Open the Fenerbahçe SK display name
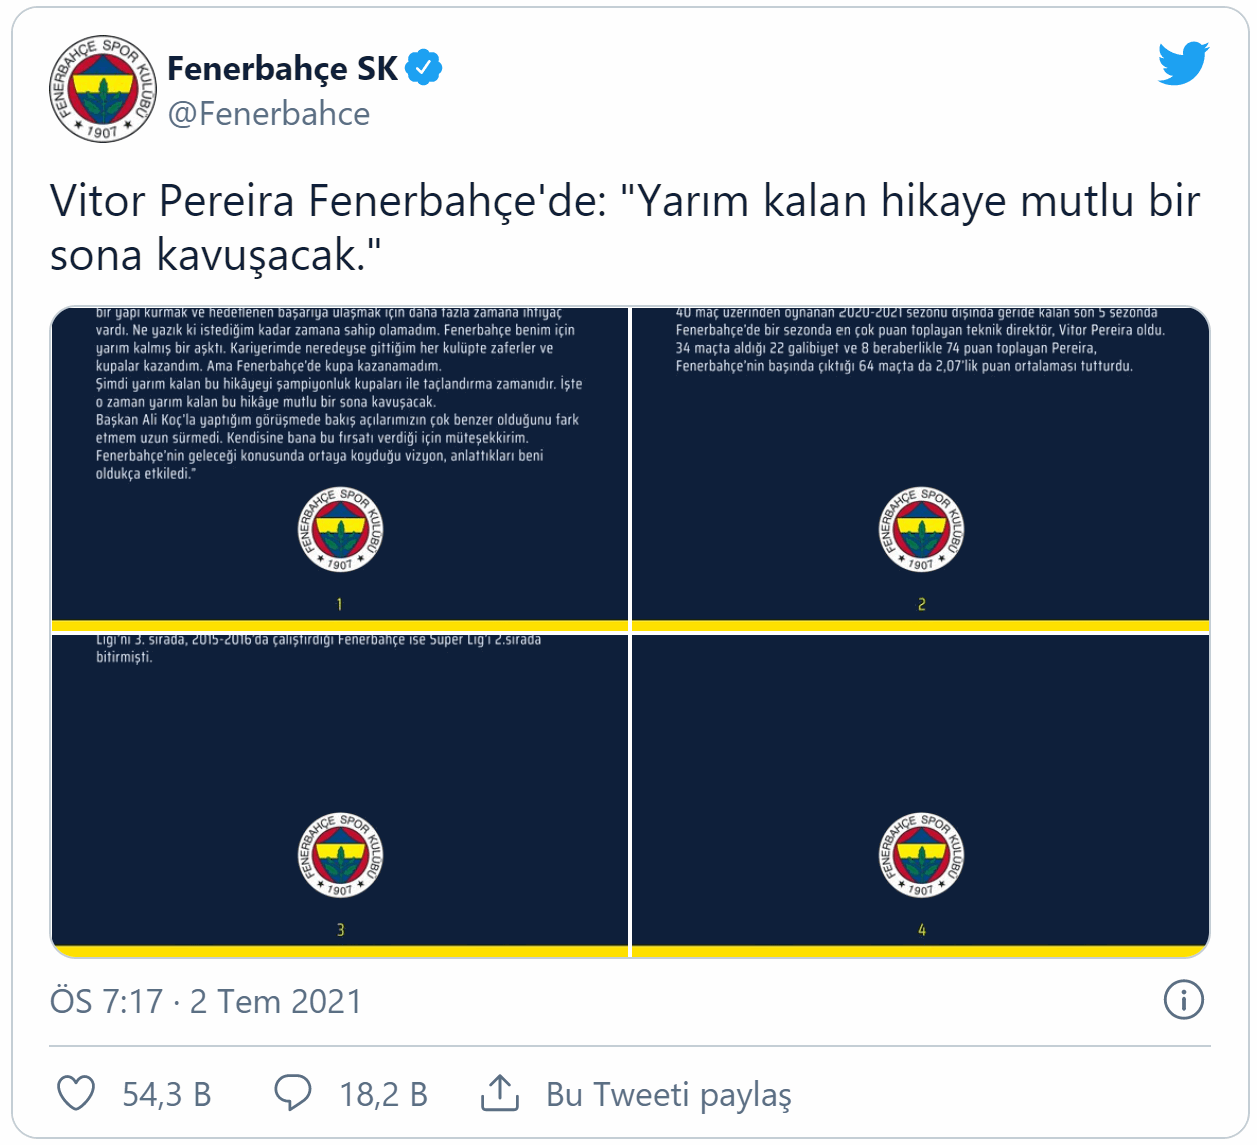 point(283,68)
